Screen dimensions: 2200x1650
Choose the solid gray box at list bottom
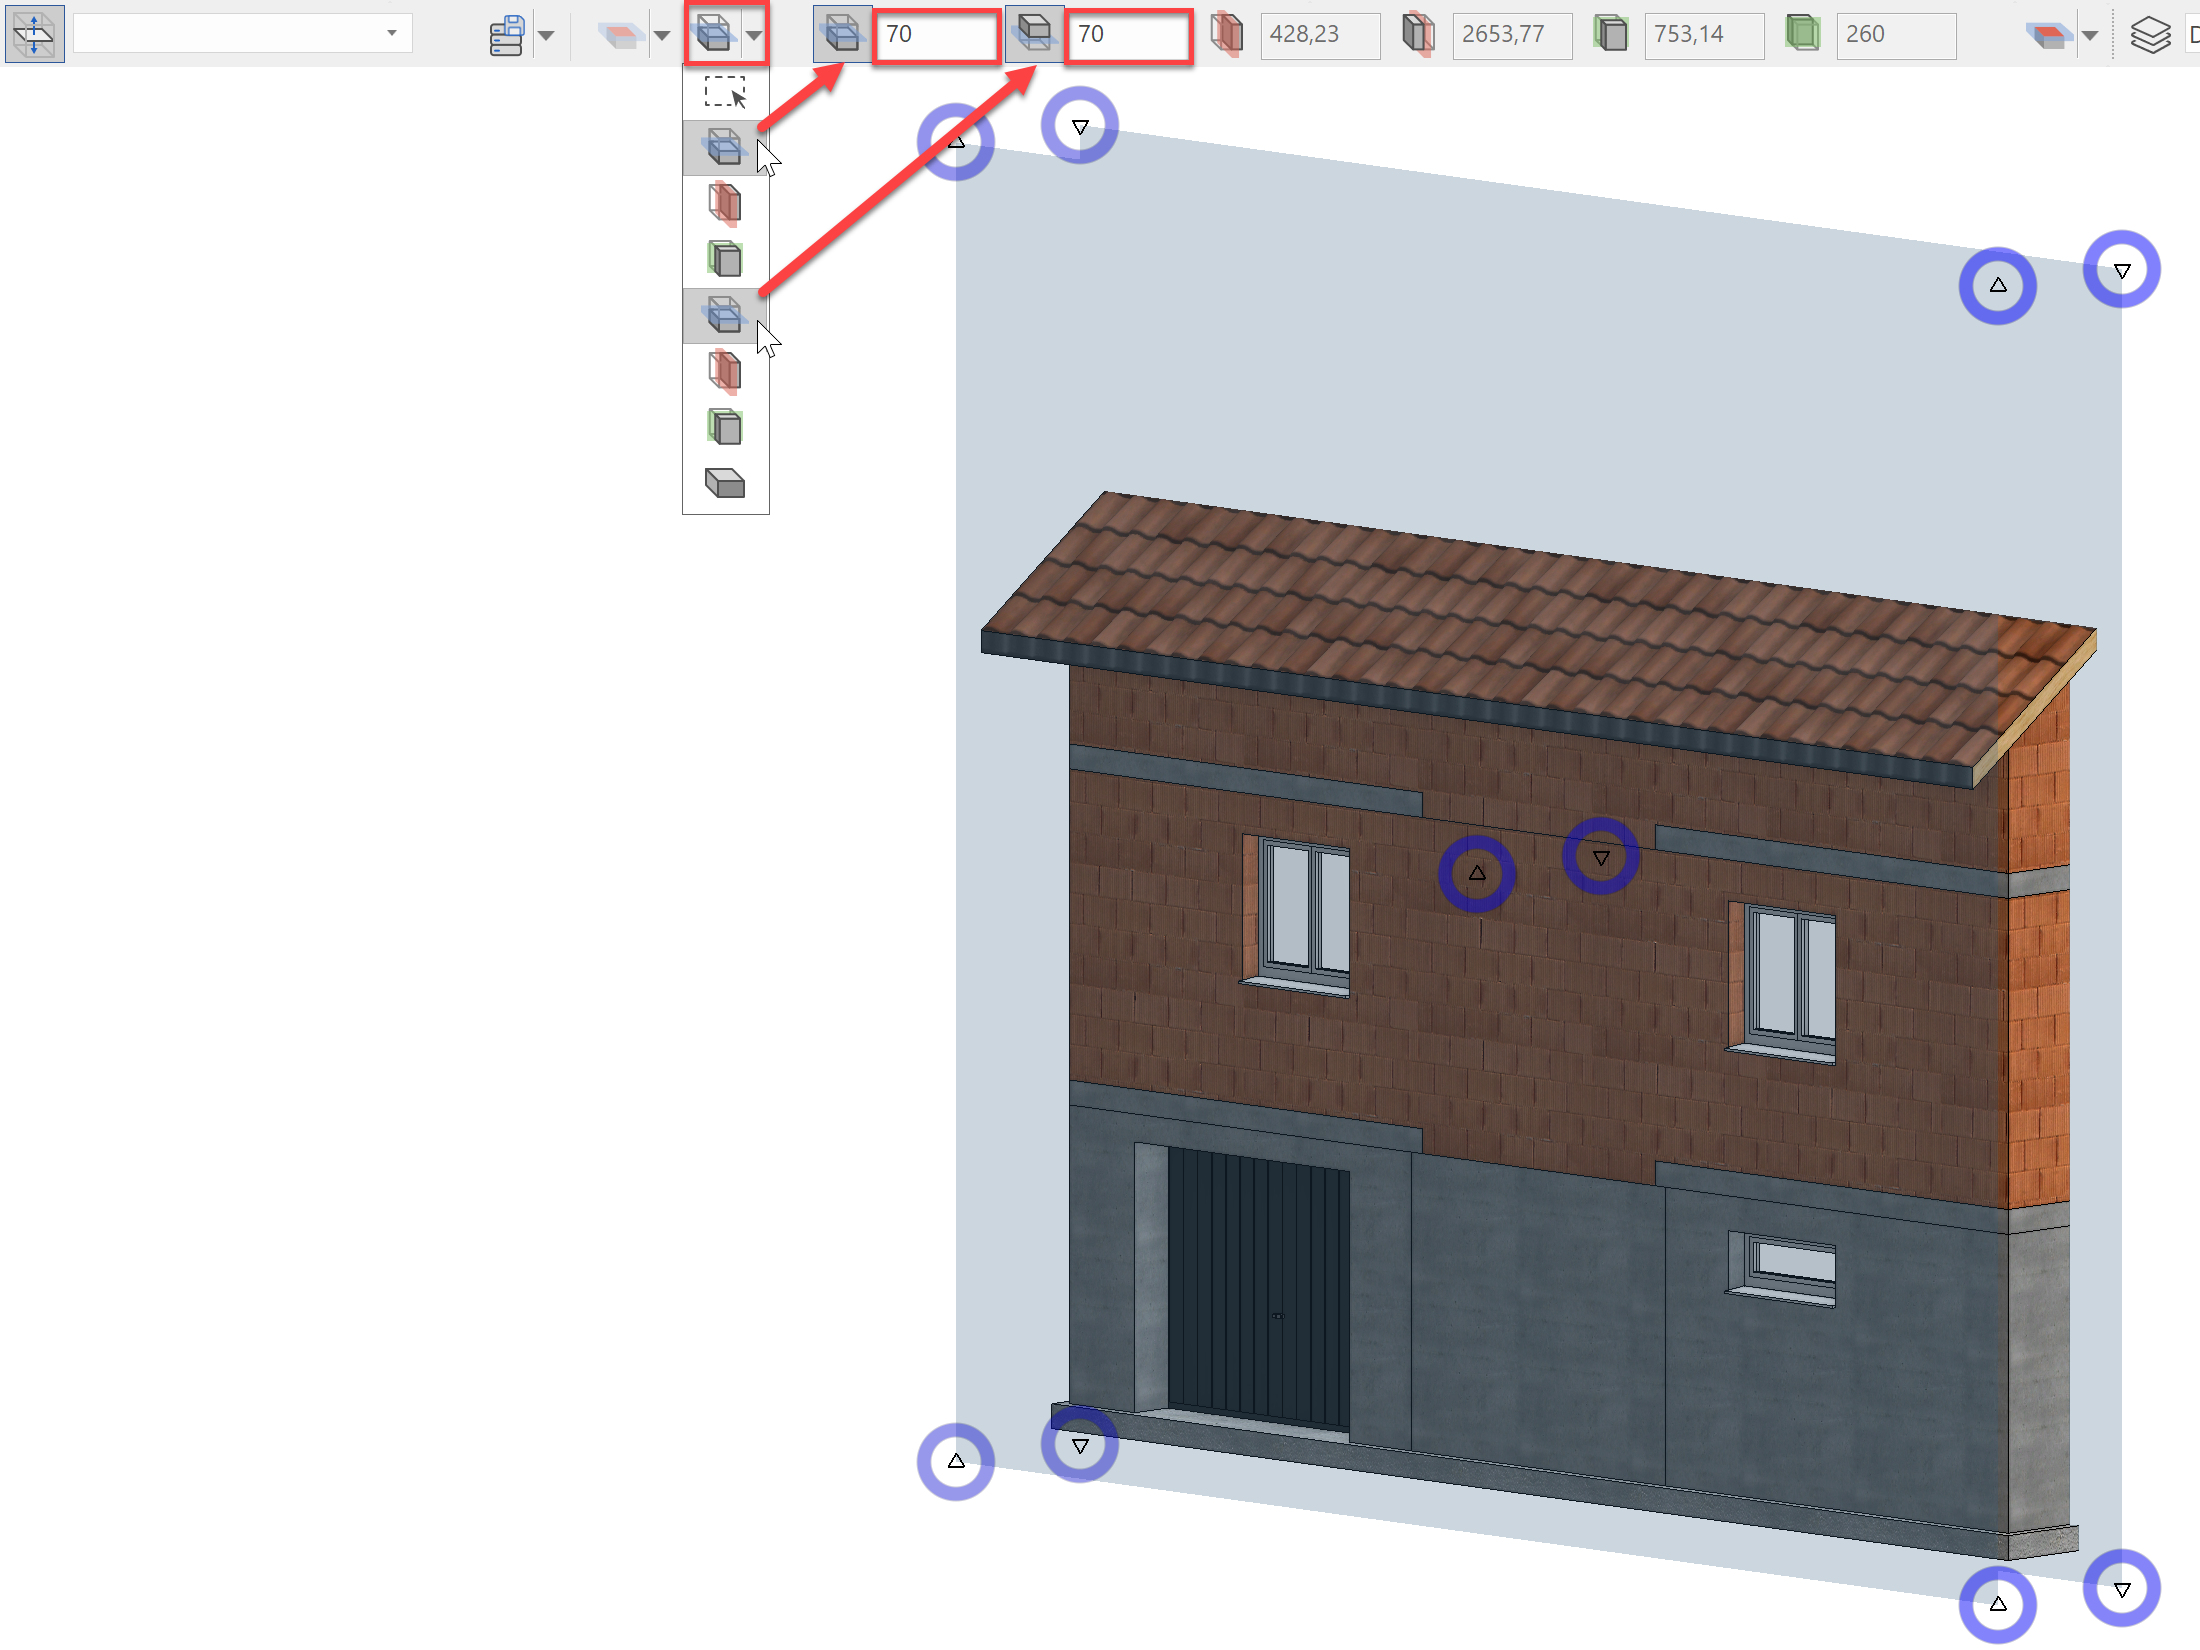click(725, 484)
